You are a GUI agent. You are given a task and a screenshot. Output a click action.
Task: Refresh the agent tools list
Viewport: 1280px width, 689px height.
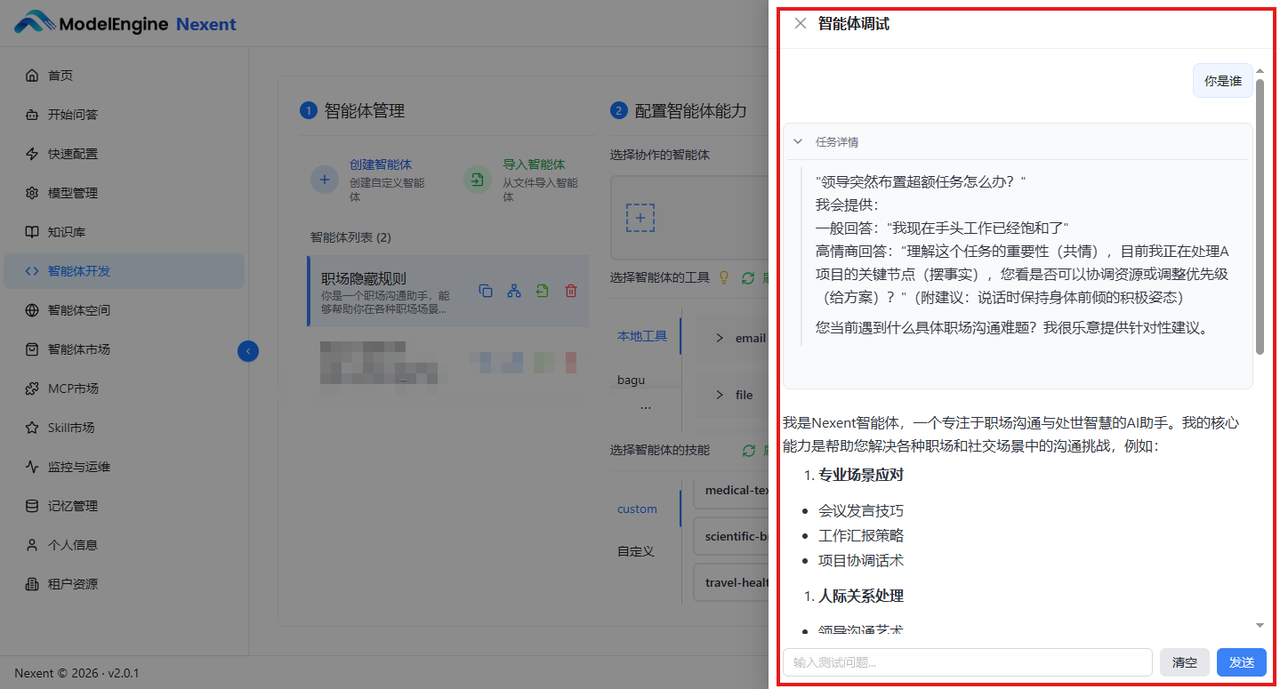pyautogui.click(x=746, y=277)
